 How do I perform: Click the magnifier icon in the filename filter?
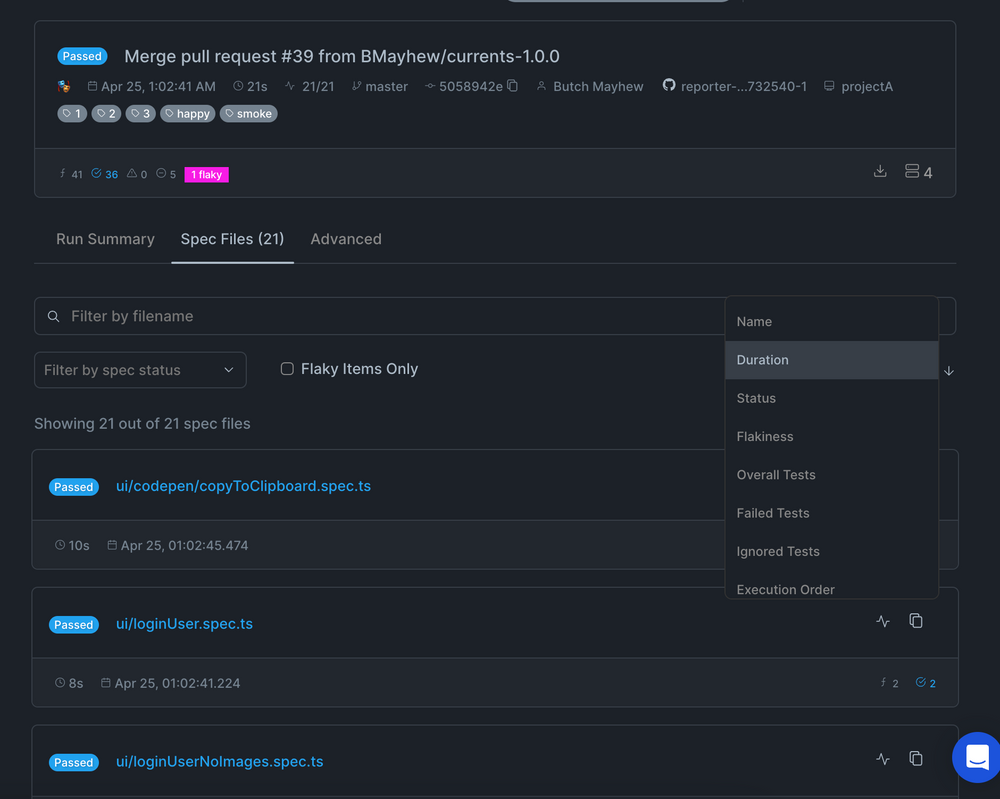[x=54, y=316]
